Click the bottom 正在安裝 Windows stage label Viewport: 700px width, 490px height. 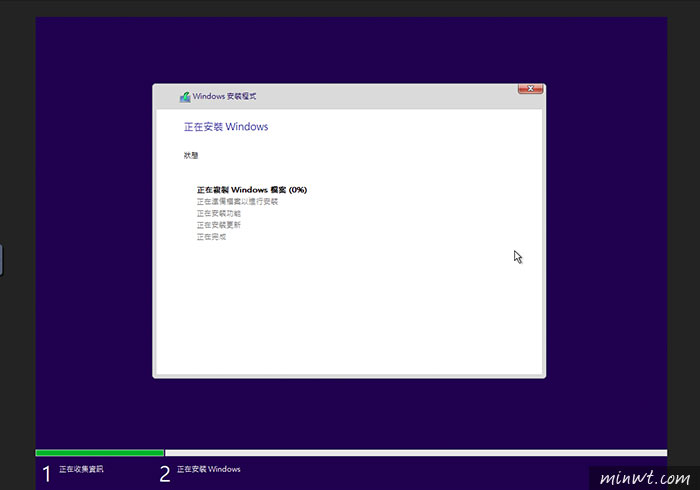208,469
